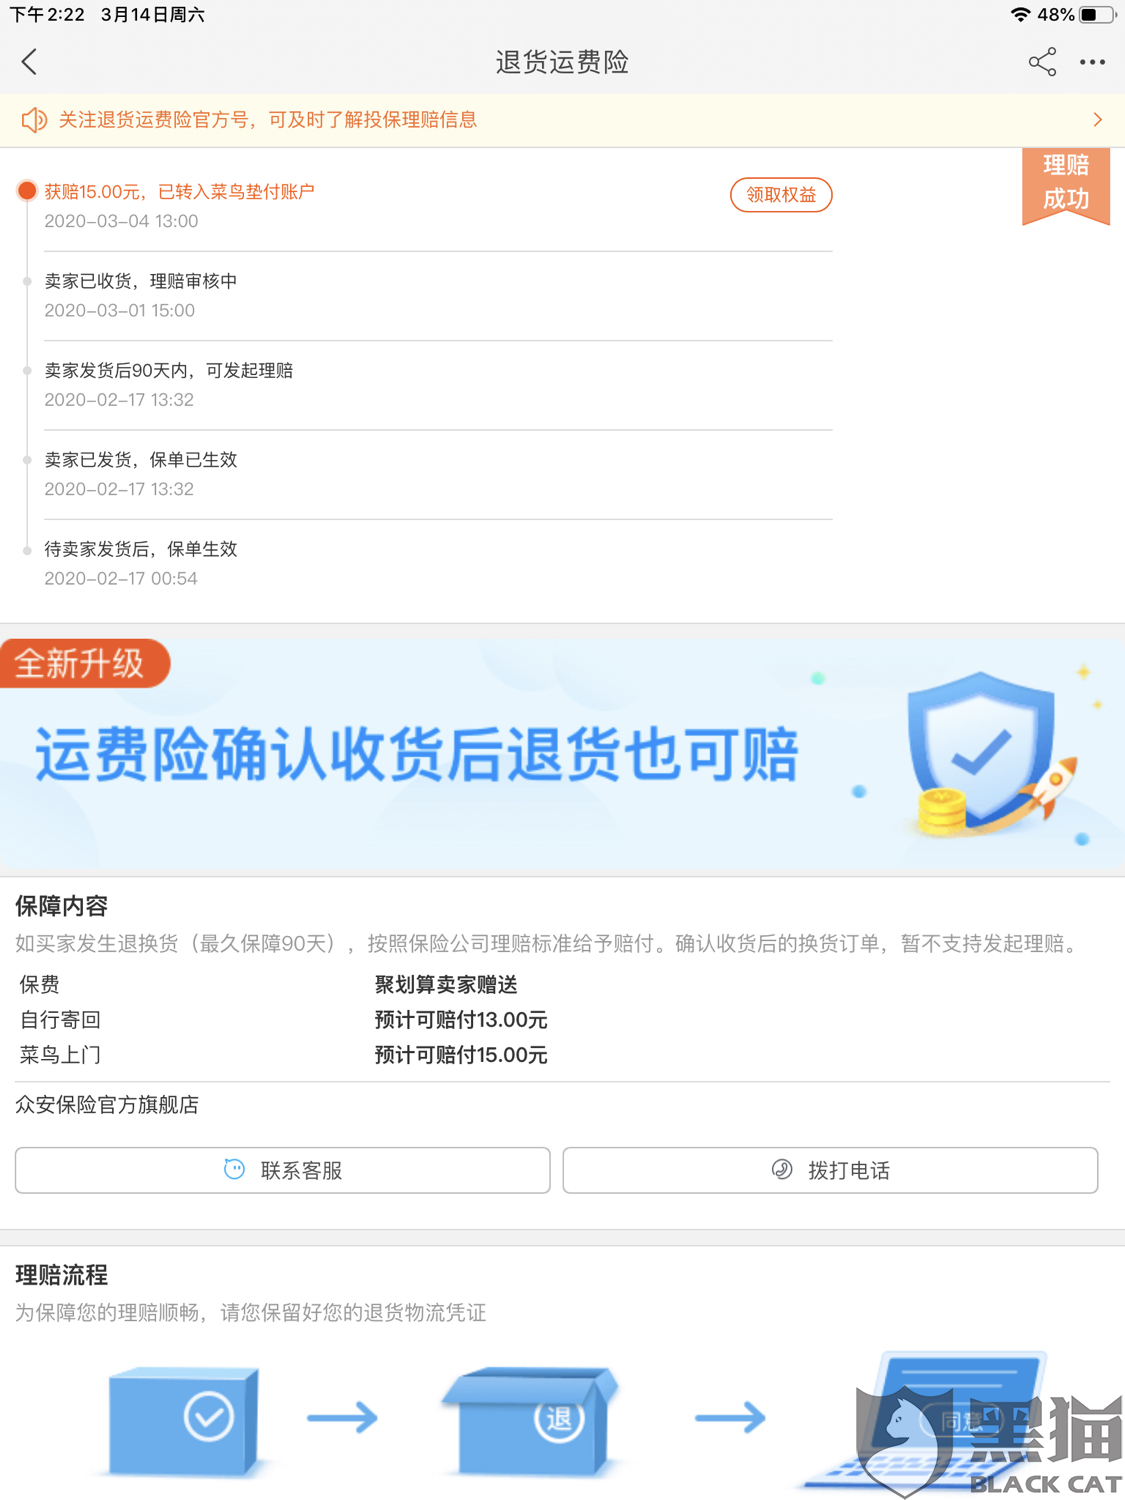
Task: Open the share icon
Action: (1042, 62)
